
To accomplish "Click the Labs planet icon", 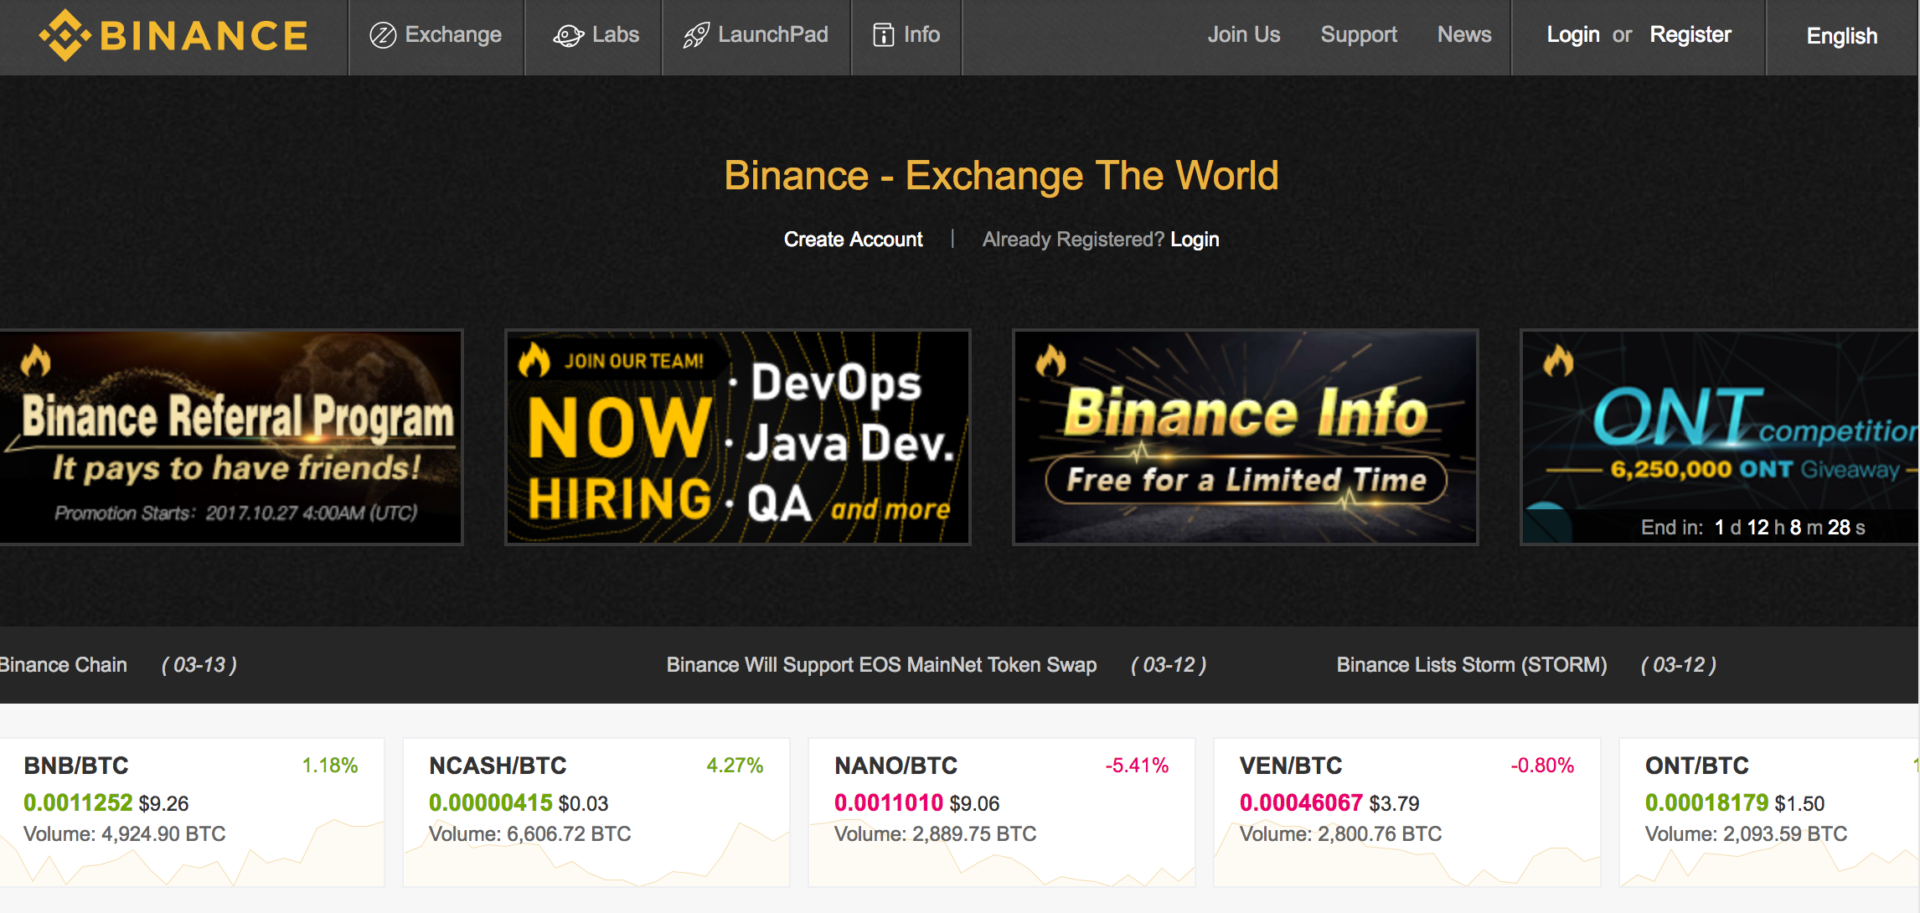I will pos(568,36).
